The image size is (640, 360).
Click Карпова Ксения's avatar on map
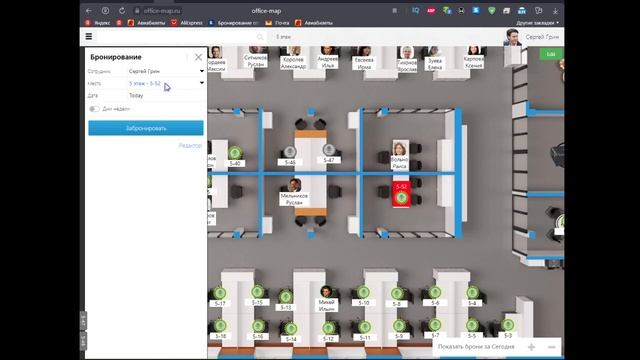[x=473, y=51]
